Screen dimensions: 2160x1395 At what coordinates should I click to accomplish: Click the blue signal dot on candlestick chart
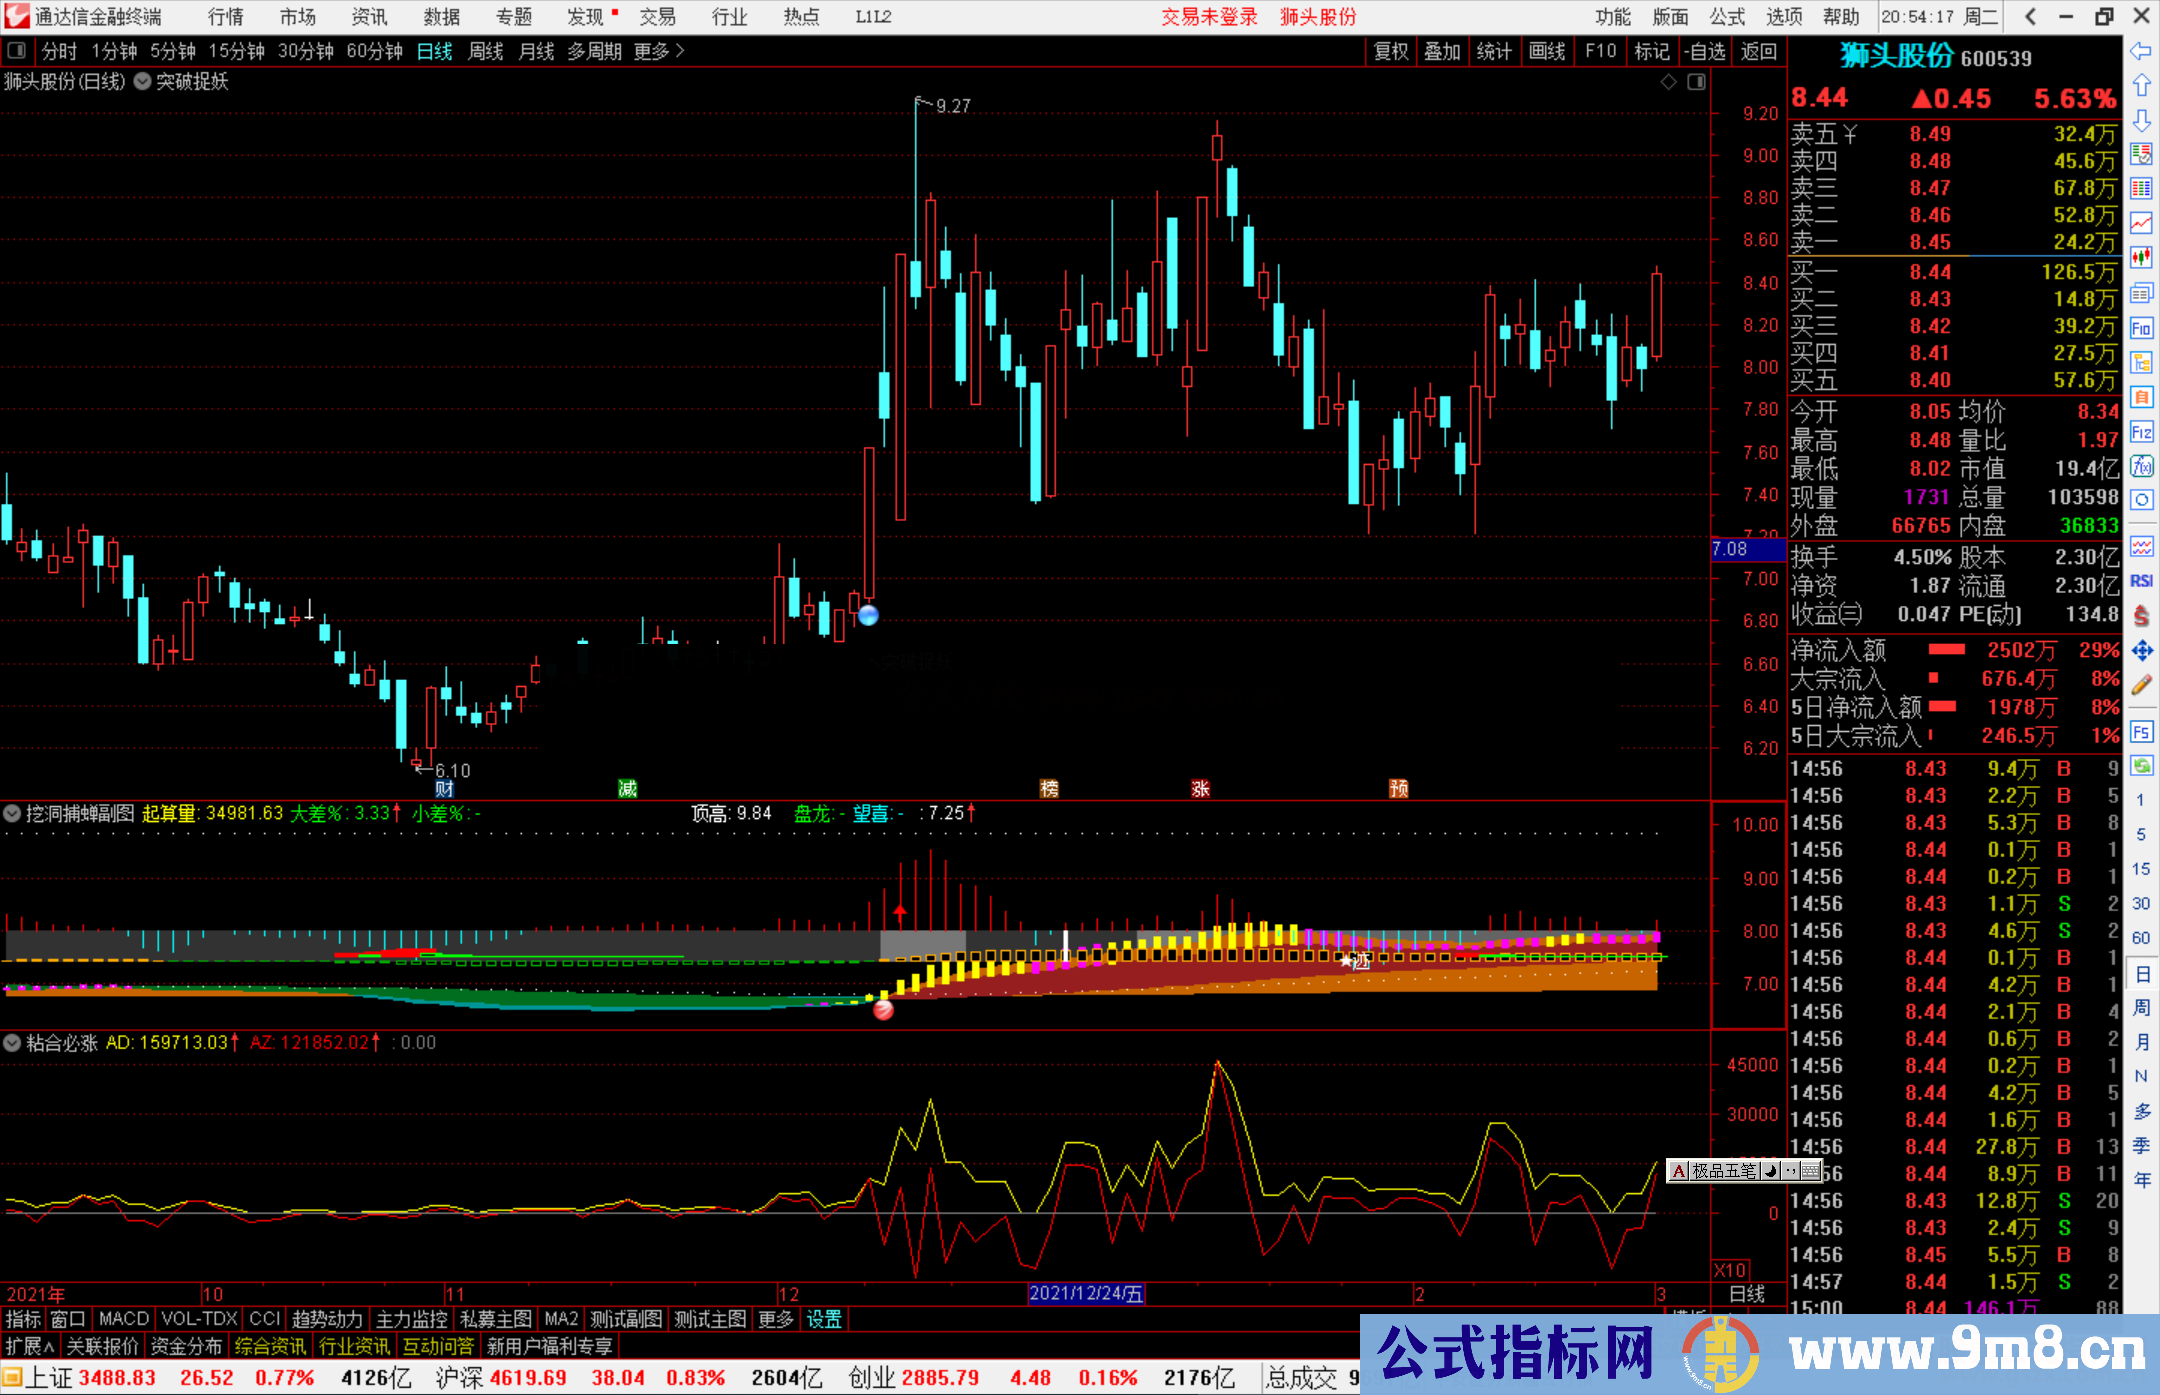pyautogui.click(x=868, y=616)
